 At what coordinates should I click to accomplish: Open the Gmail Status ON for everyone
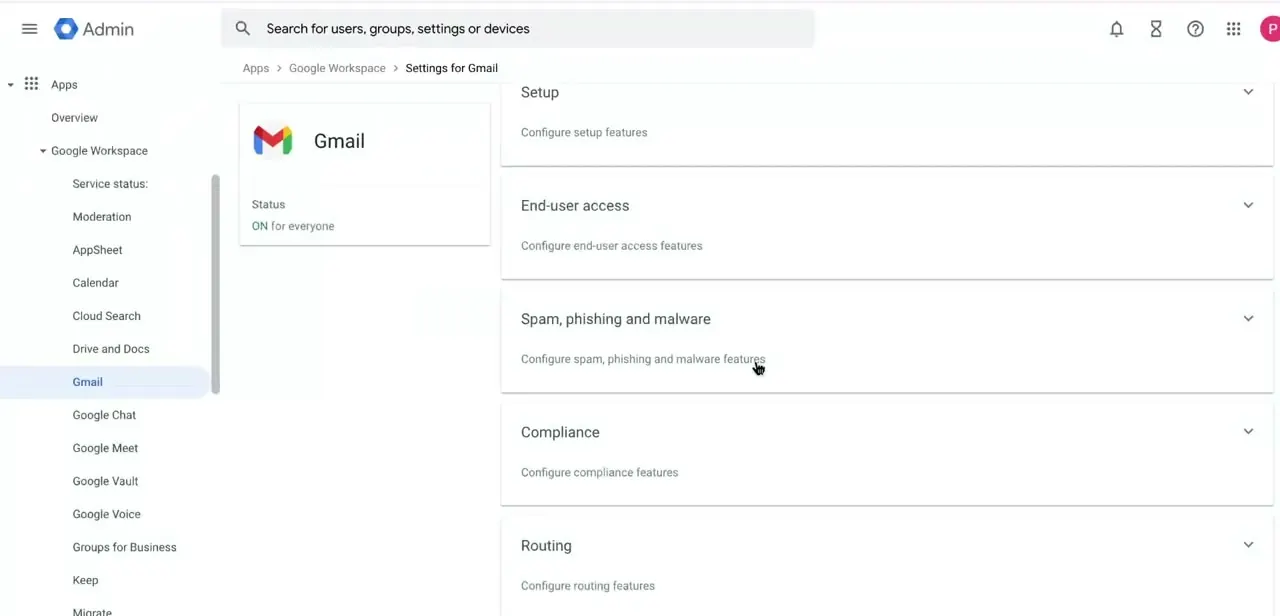[293, 226]
